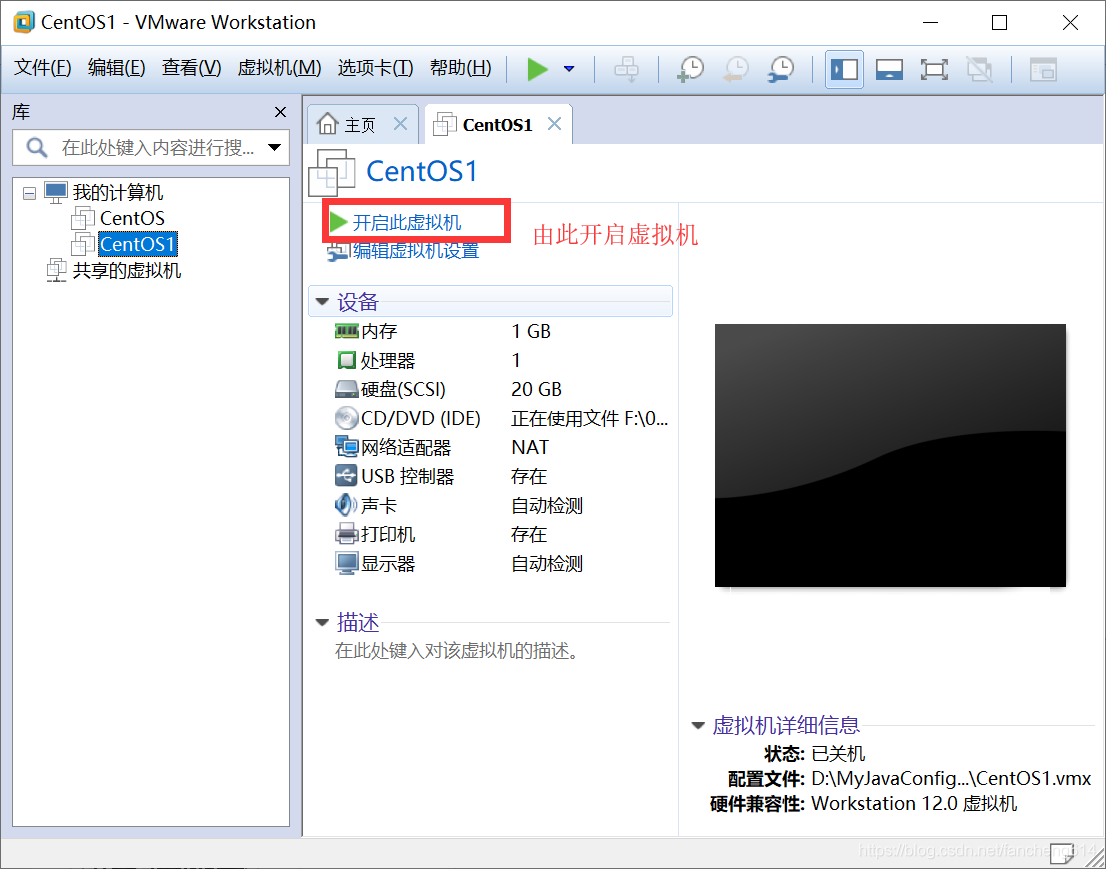
Task: Click the config file path CentOS1.vmx
Action: click(951, 779)
